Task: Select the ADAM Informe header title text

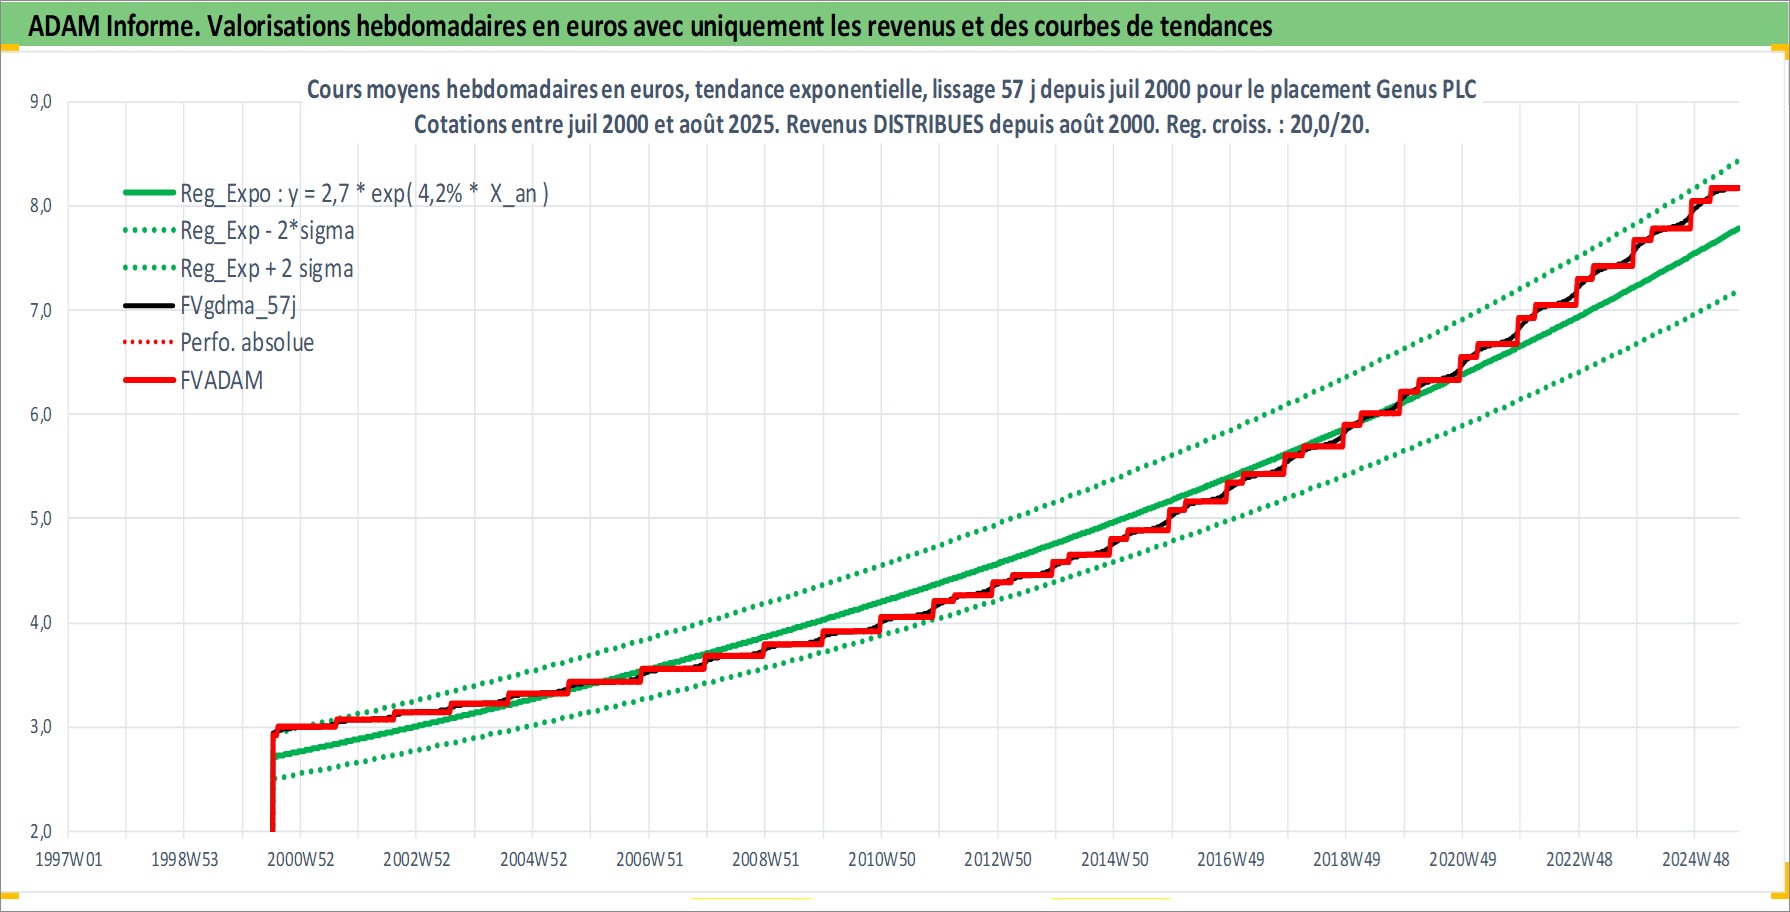Action: pyautogui.click(x=650, y=26)
